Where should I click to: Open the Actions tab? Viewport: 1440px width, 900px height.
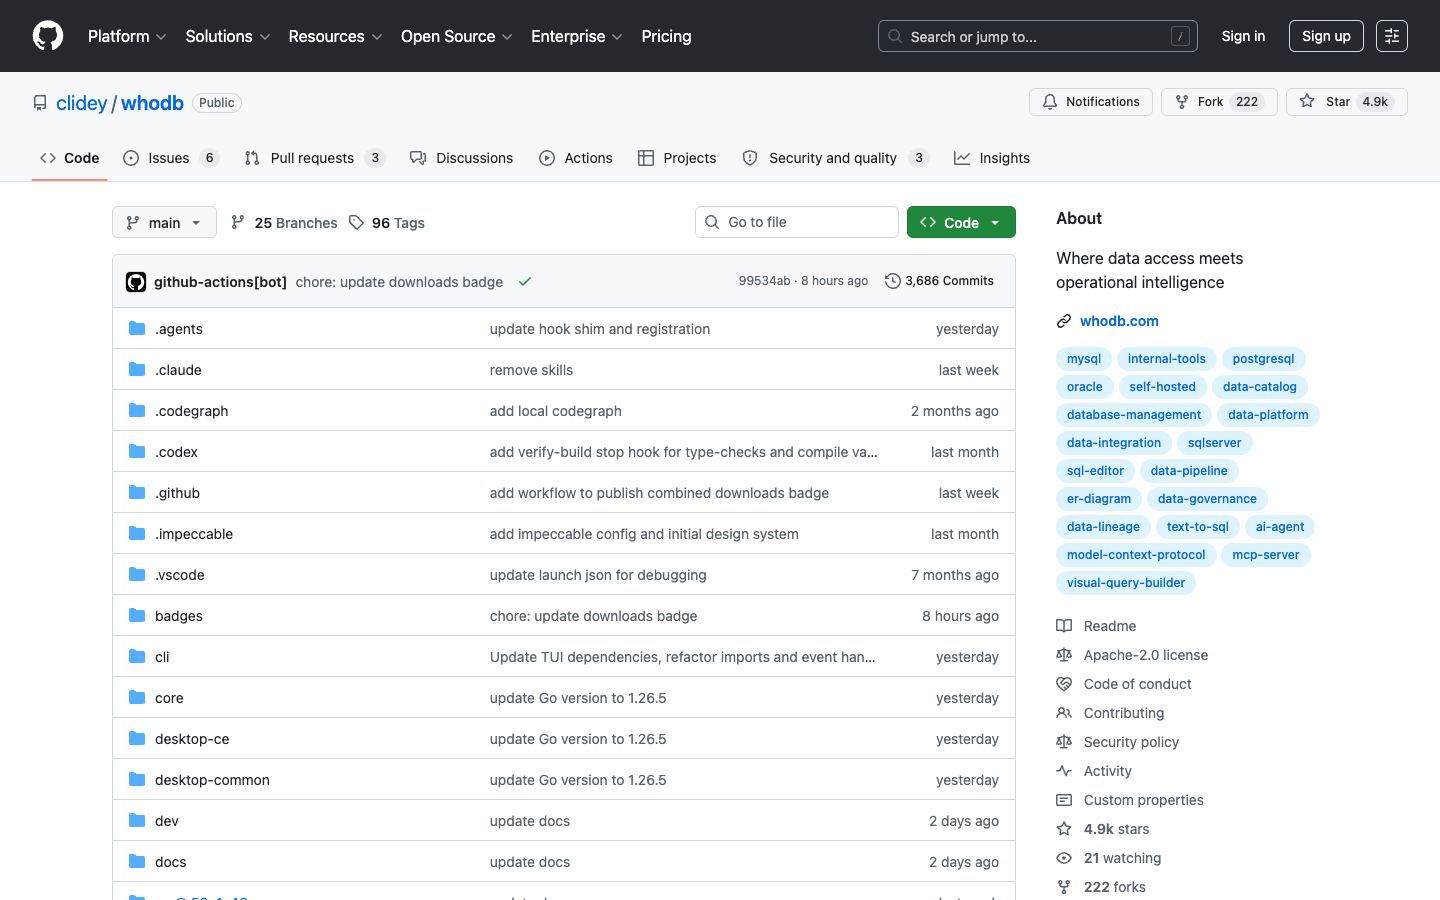(576, 158)
